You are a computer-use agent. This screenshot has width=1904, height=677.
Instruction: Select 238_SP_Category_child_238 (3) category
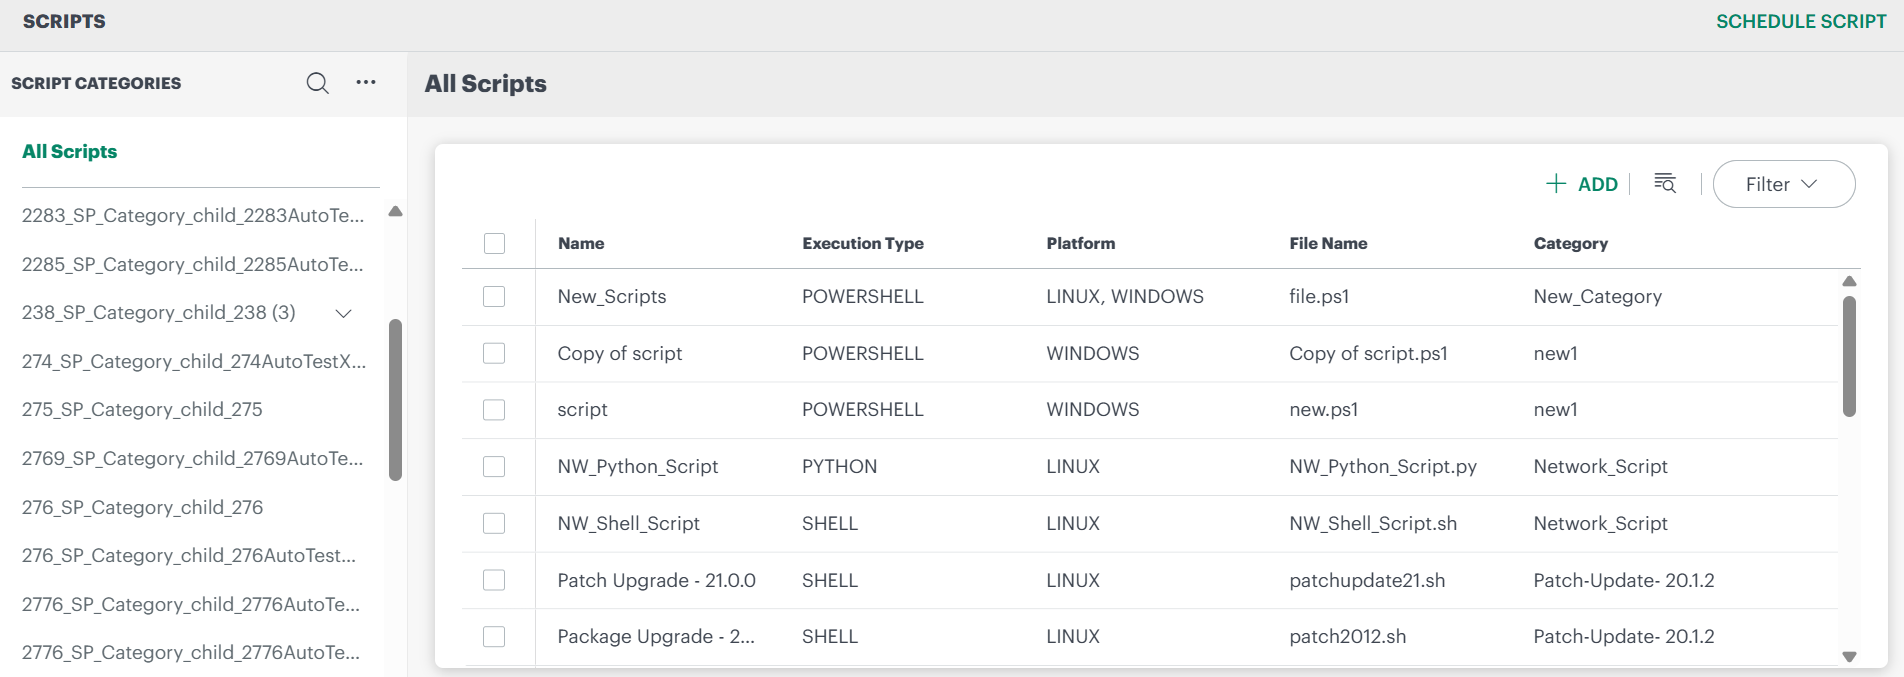[x=159, y=312]
